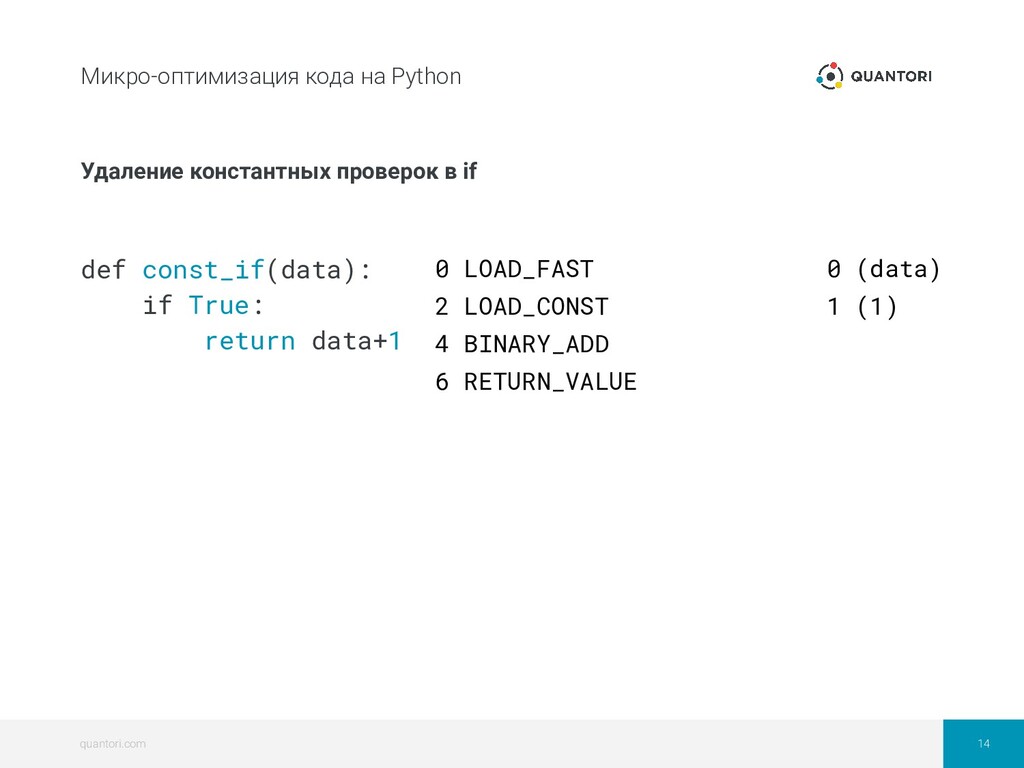Click the gray footer bar
This screenshot has width=1024, height=768.
coord(472,743)
